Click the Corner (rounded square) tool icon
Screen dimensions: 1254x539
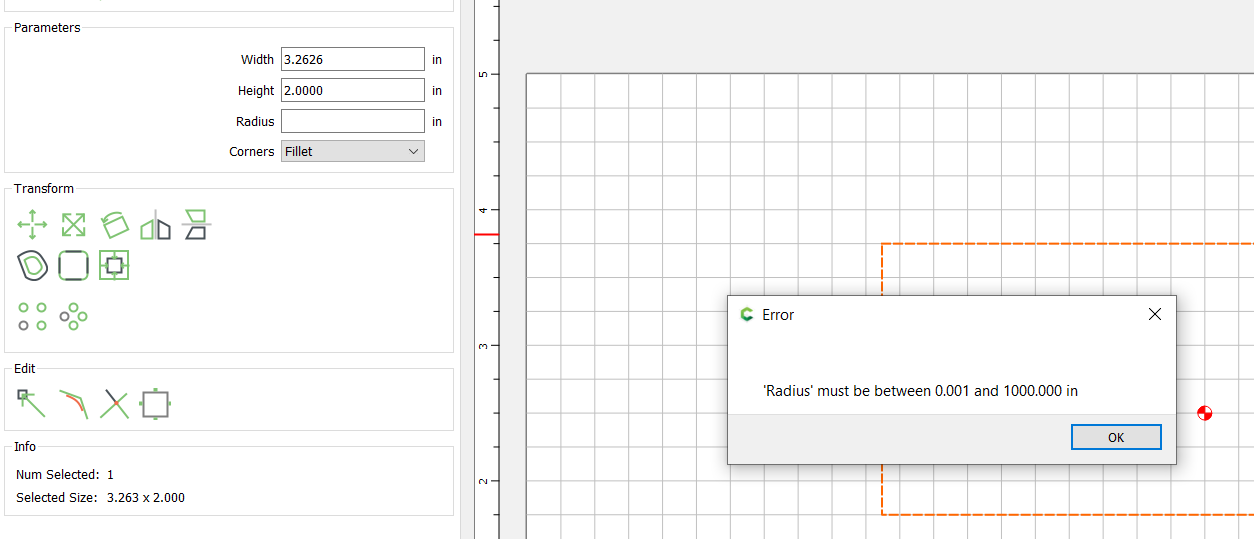73,265
